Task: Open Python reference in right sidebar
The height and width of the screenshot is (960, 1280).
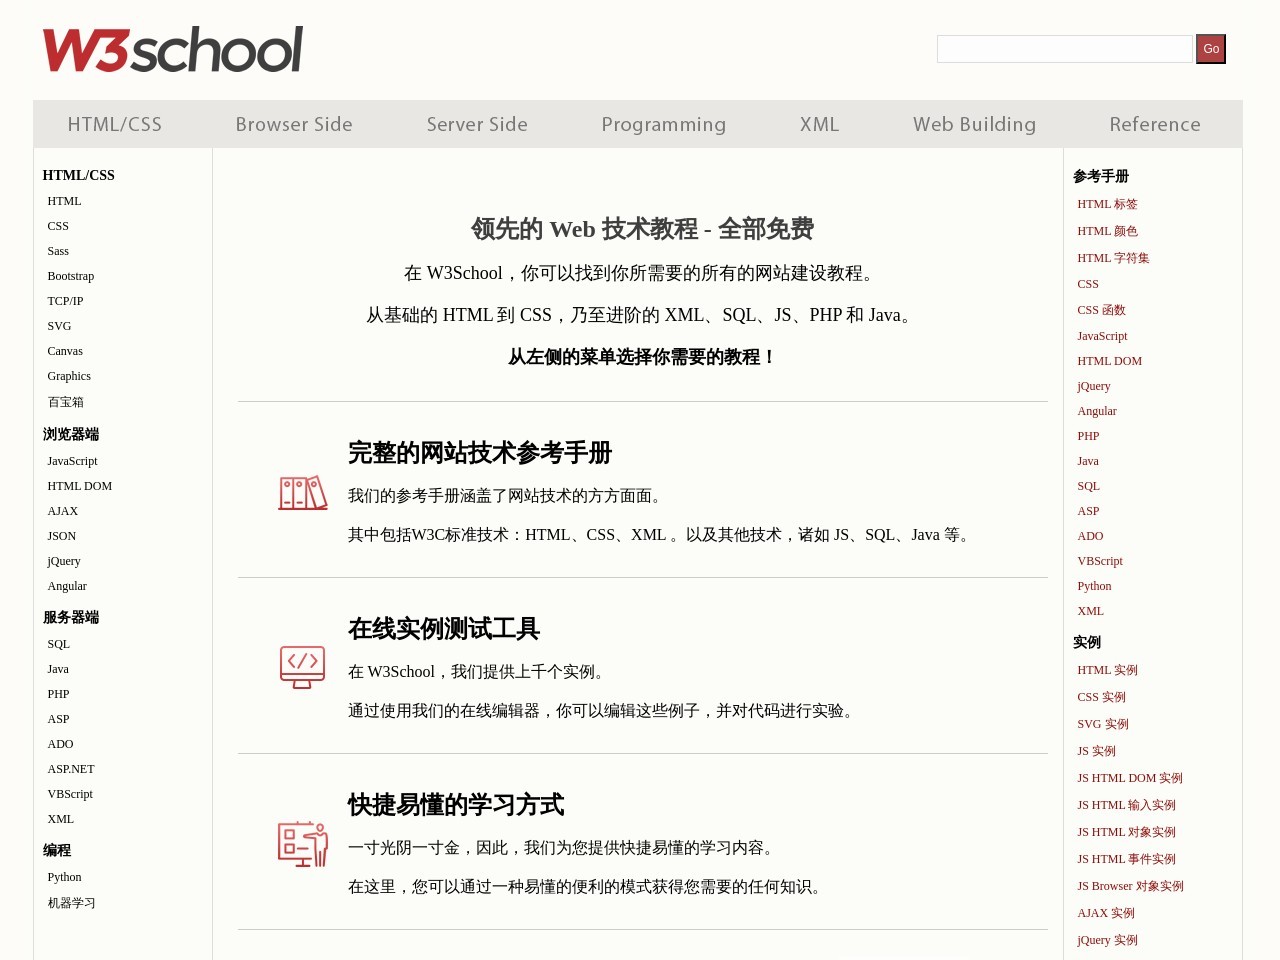Action: click(x=1094, y=586)
